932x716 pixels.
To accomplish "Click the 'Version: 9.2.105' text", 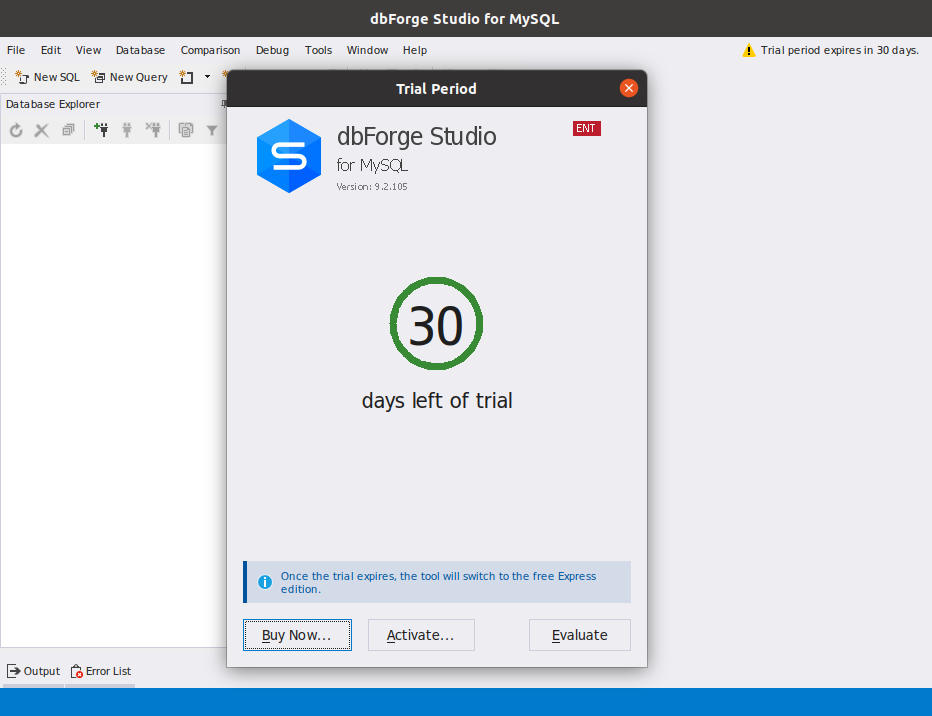I will pos(372,187).
